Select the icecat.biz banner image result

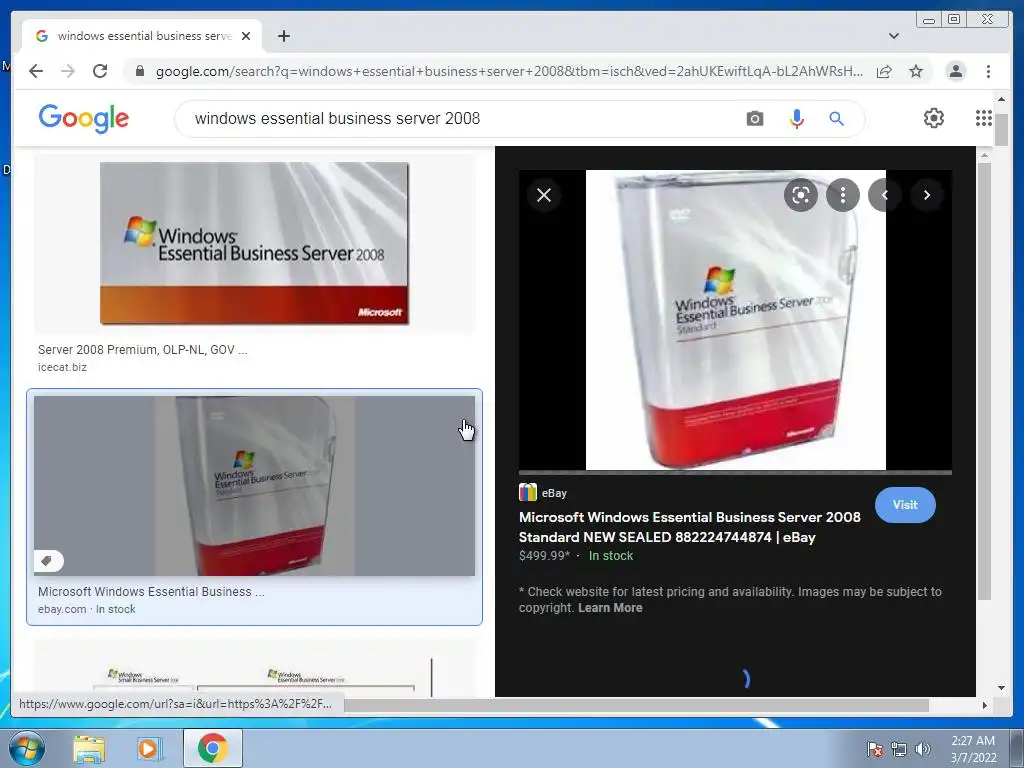[x=254, y=243]
